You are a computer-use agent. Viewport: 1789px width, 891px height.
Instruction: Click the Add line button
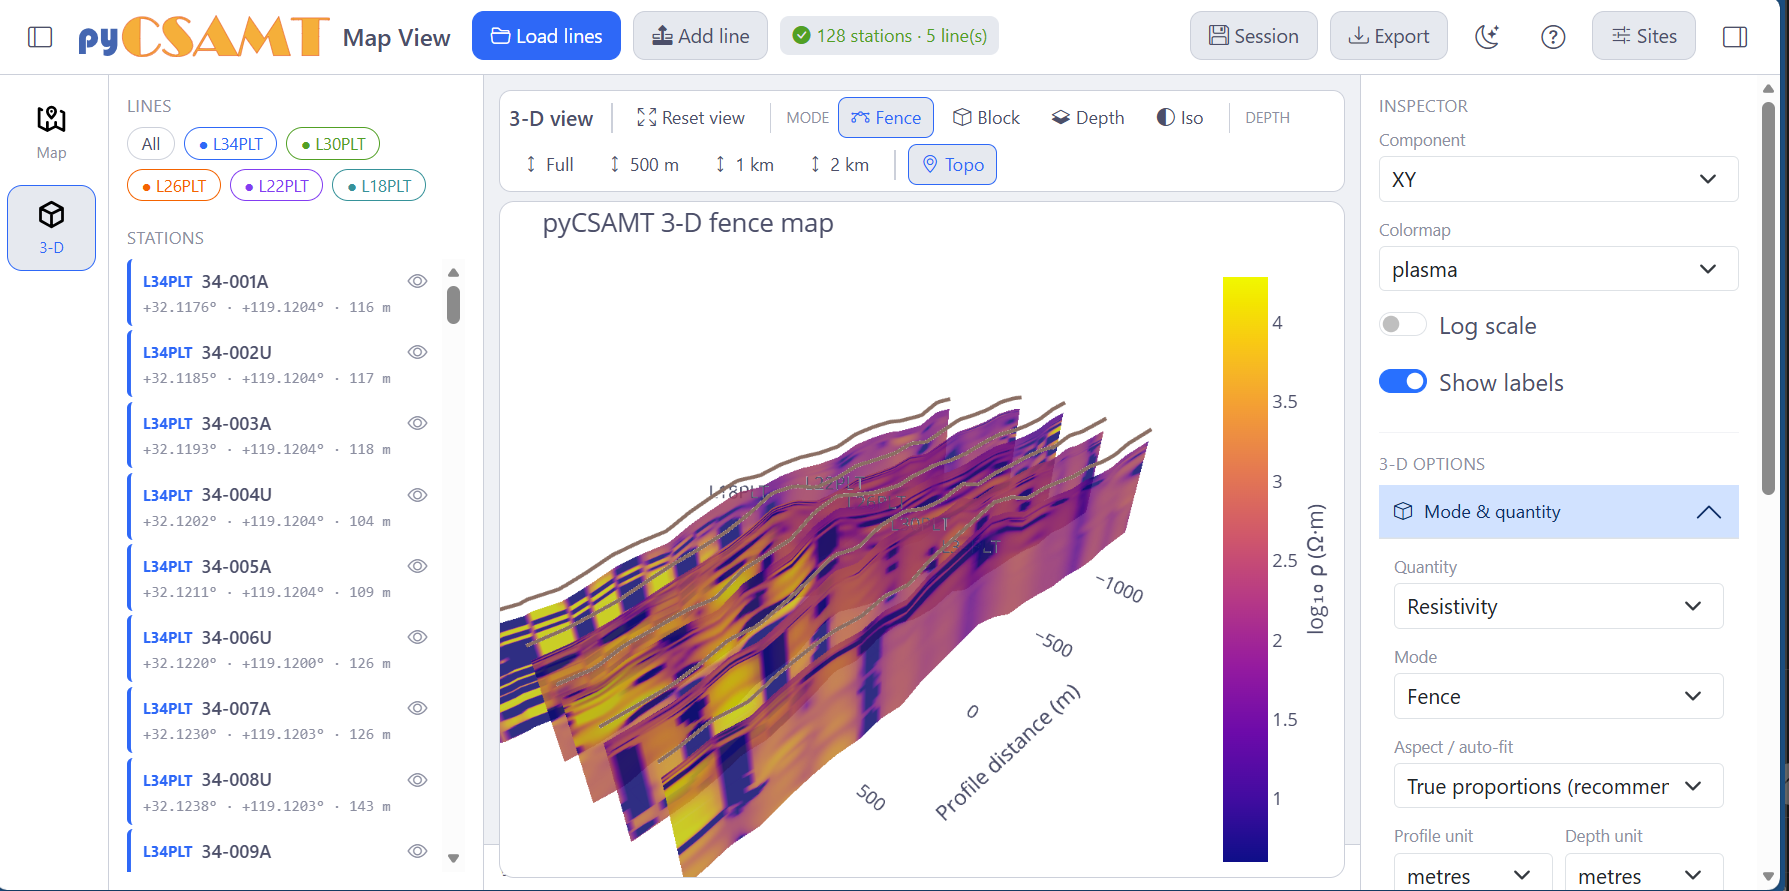[x=700, y=36]
